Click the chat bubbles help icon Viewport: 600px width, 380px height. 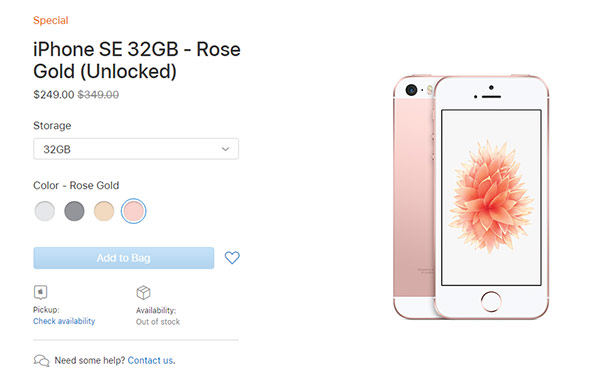(41, 360)
